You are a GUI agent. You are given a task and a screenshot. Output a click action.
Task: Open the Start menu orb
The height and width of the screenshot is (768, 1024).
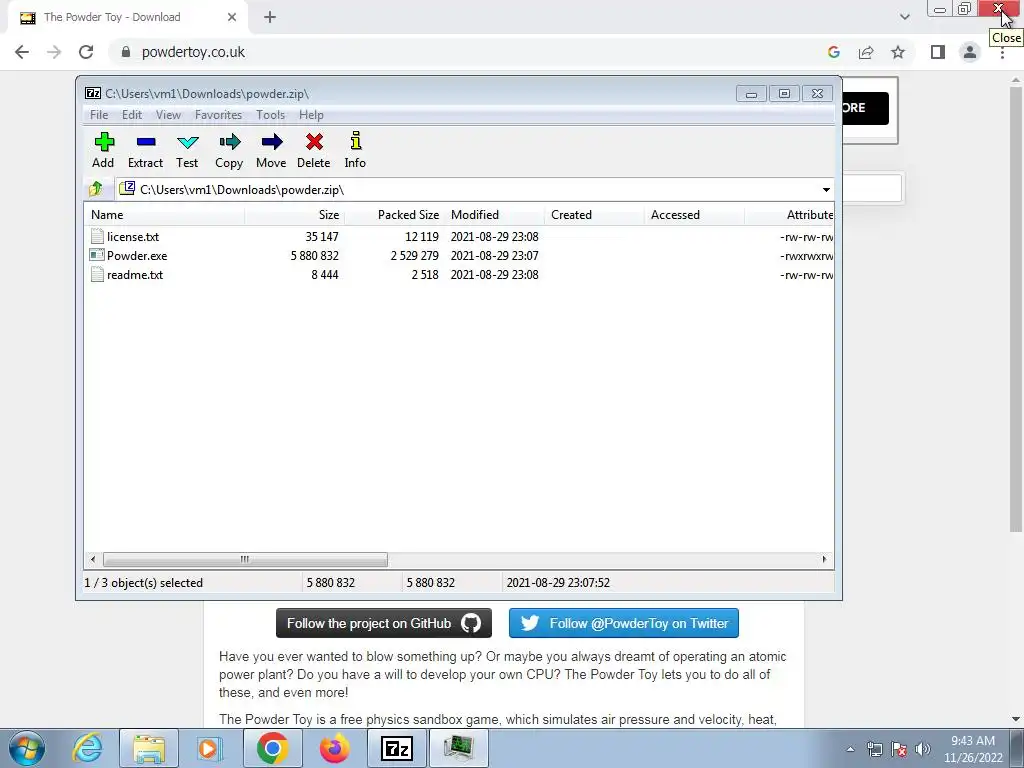click(x=27, y=748)
